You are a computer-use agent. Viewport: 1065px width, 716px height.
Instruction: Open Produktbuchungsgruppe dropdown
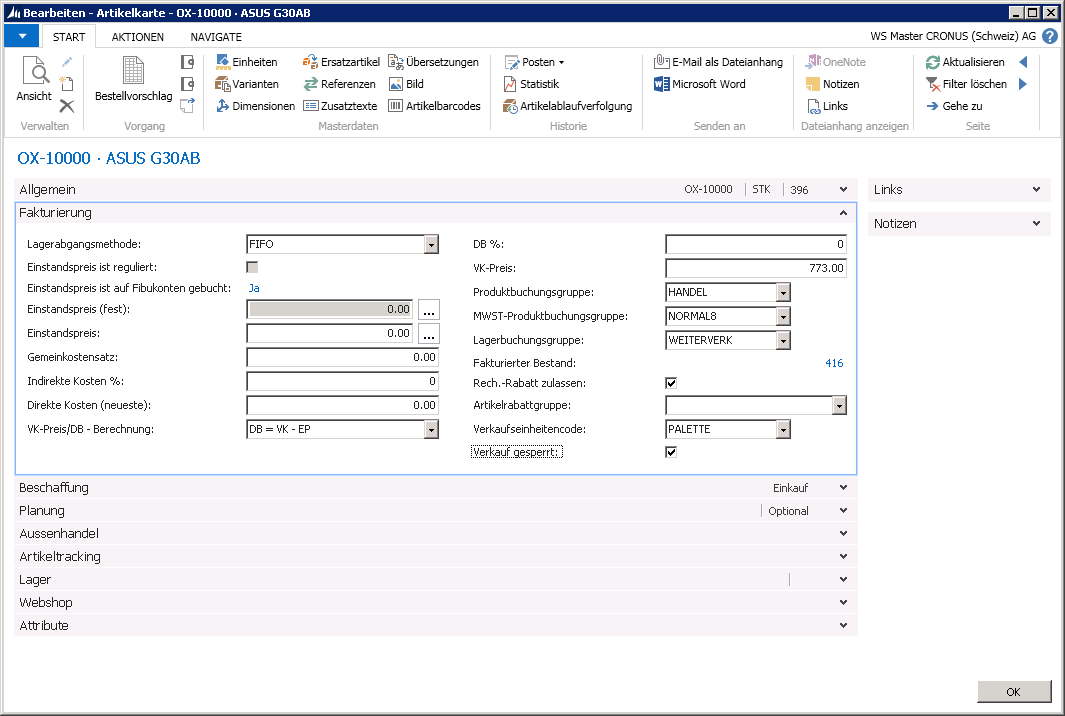[783, 292]
